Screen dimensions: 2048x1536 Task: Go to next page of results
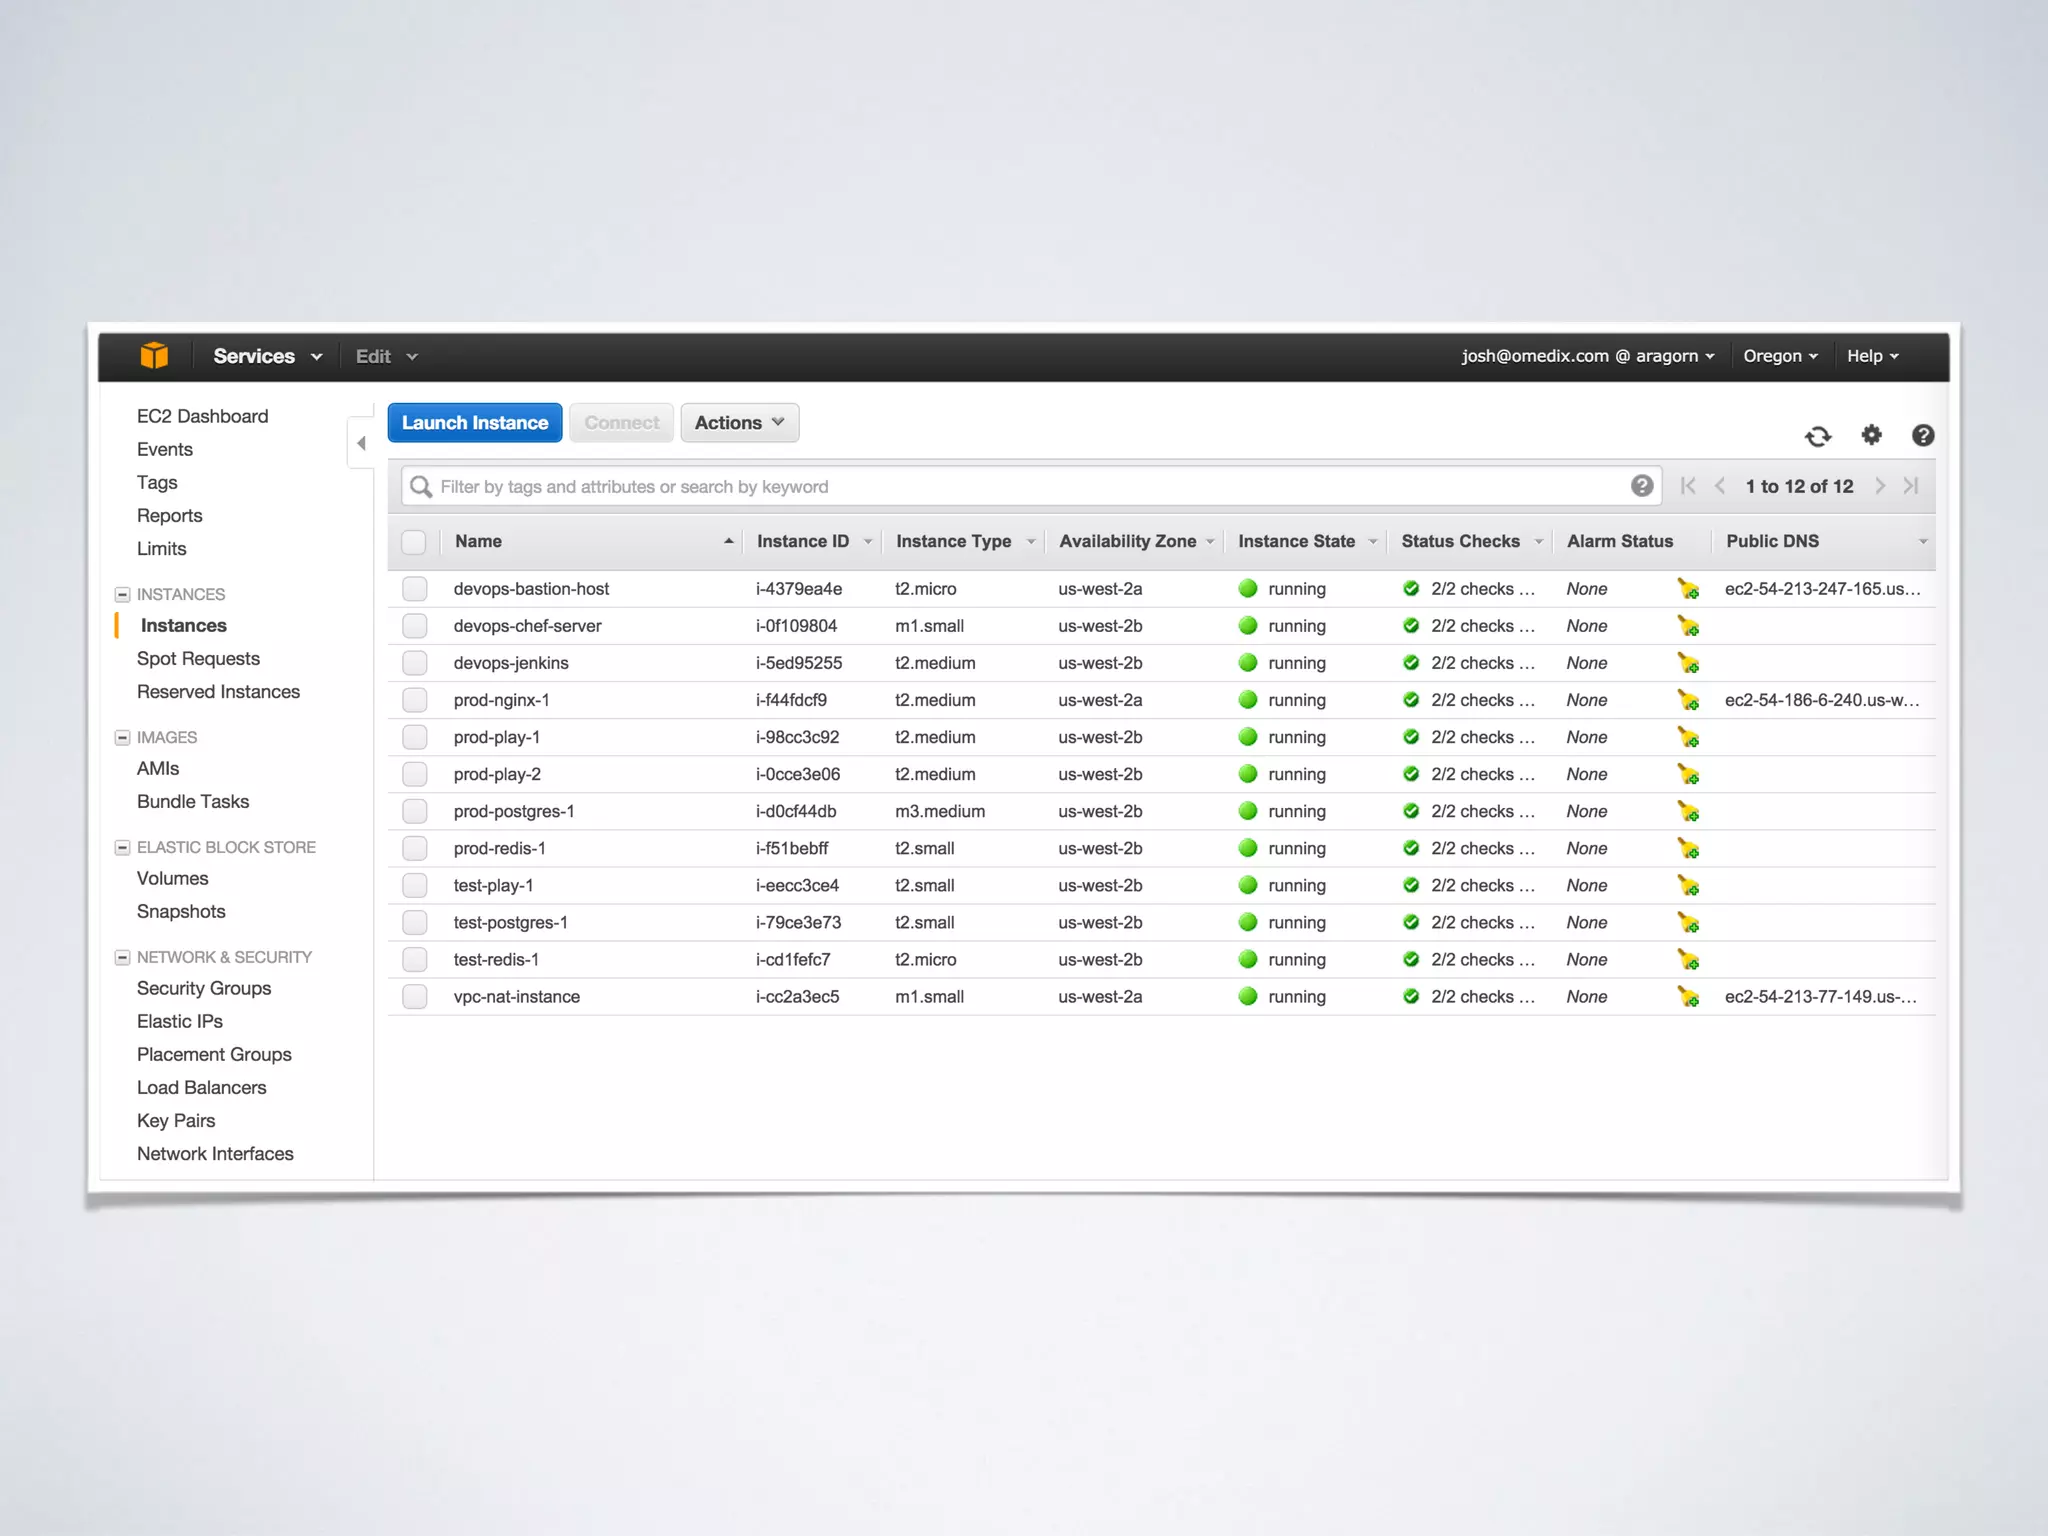tap(1880, 486)
